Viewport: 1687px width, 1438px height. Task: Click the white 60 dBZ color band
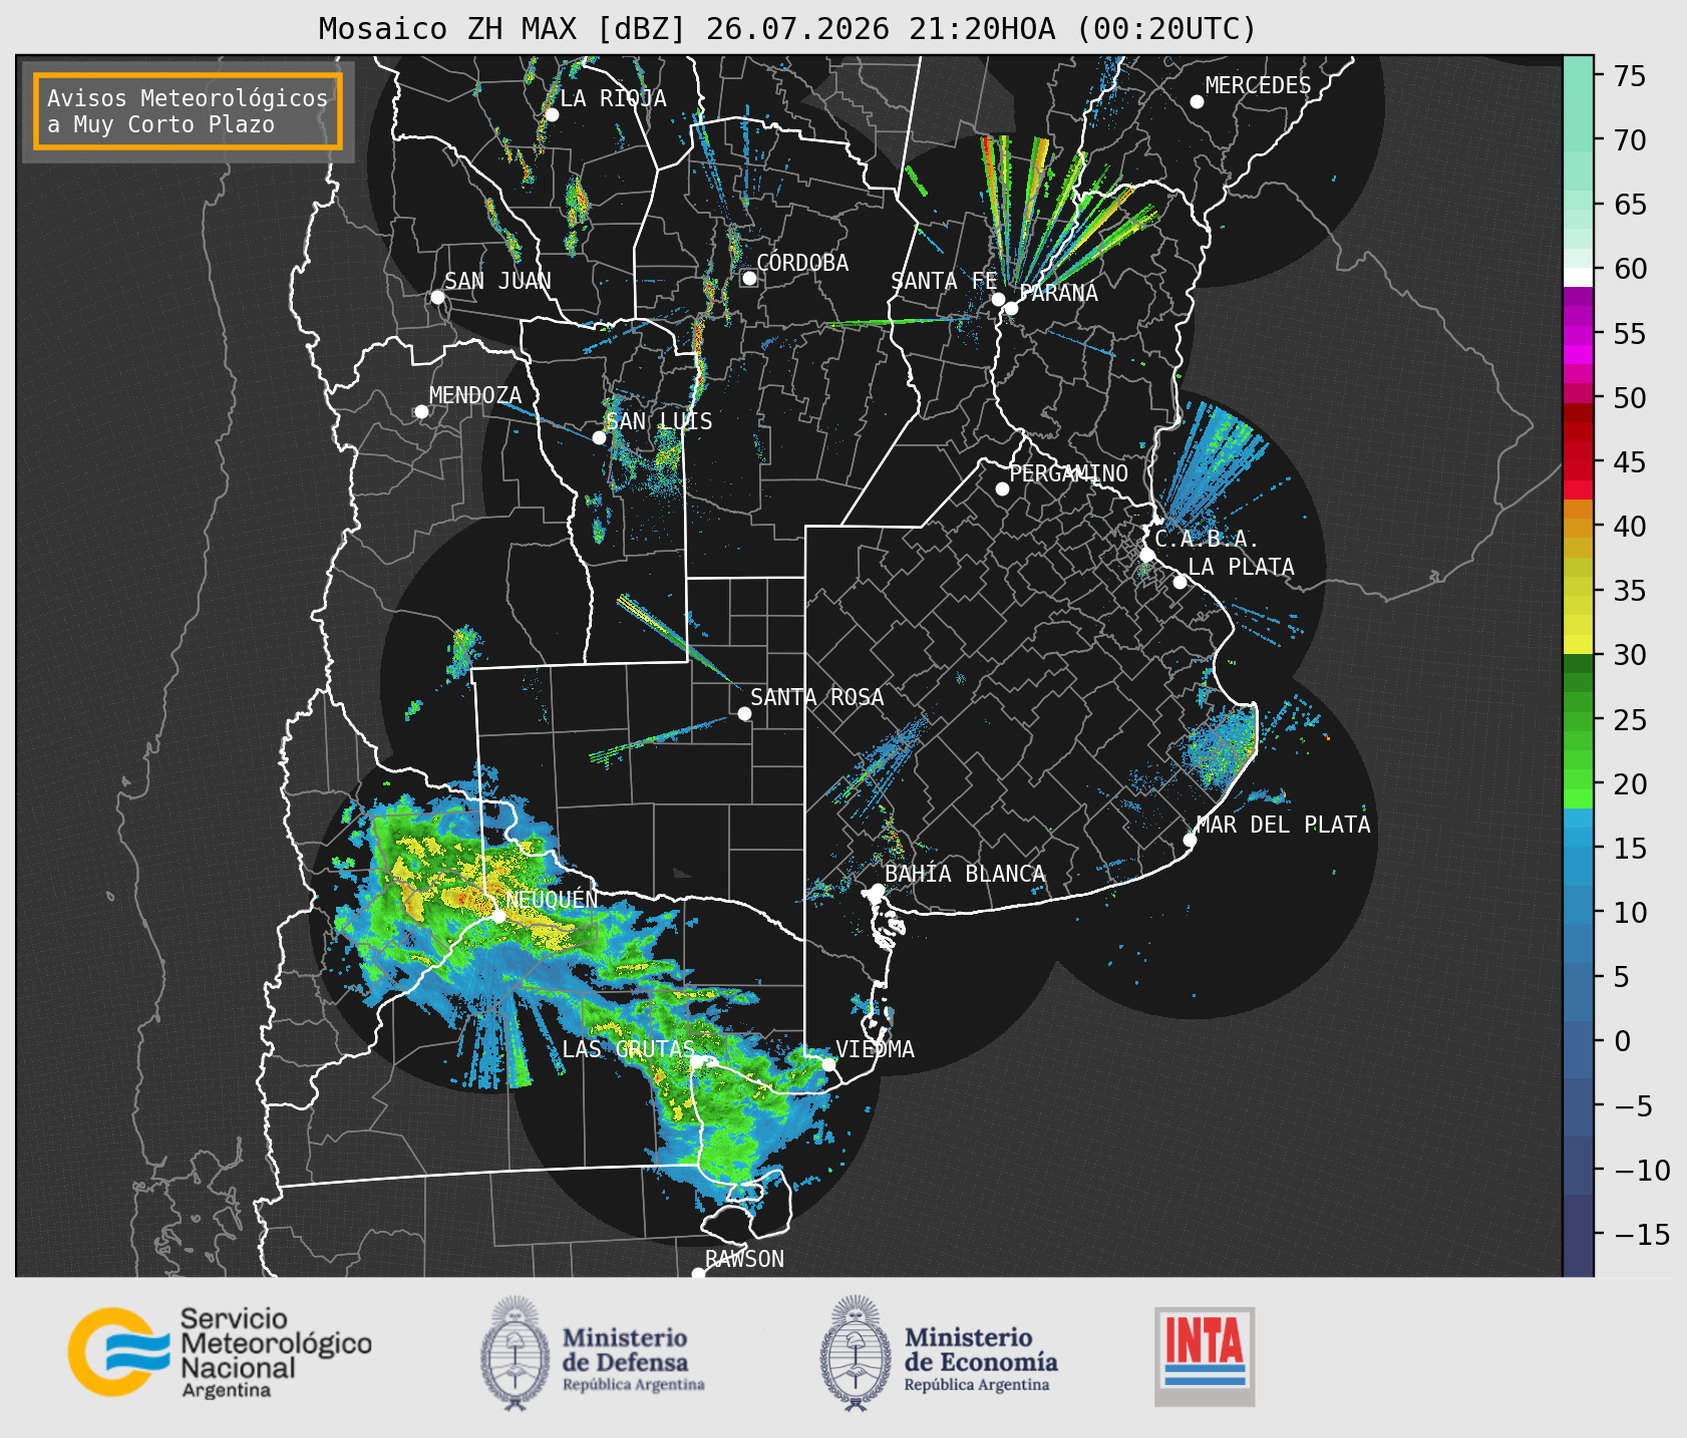point(1578,277)
